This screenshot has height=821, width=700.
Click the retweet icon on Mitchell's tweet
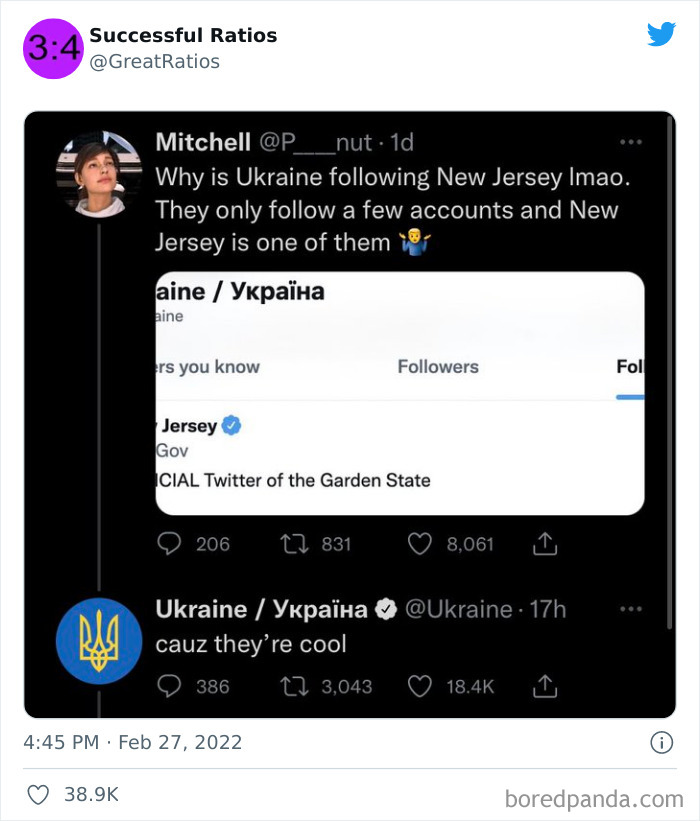tap(292, 543)
